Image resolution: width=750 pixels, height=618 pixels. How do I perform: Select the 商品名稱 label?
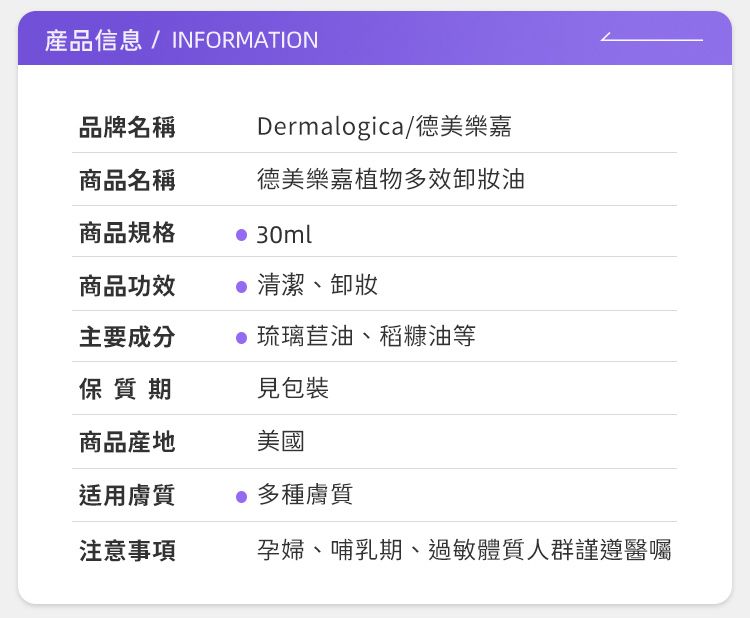pos(127,181)
